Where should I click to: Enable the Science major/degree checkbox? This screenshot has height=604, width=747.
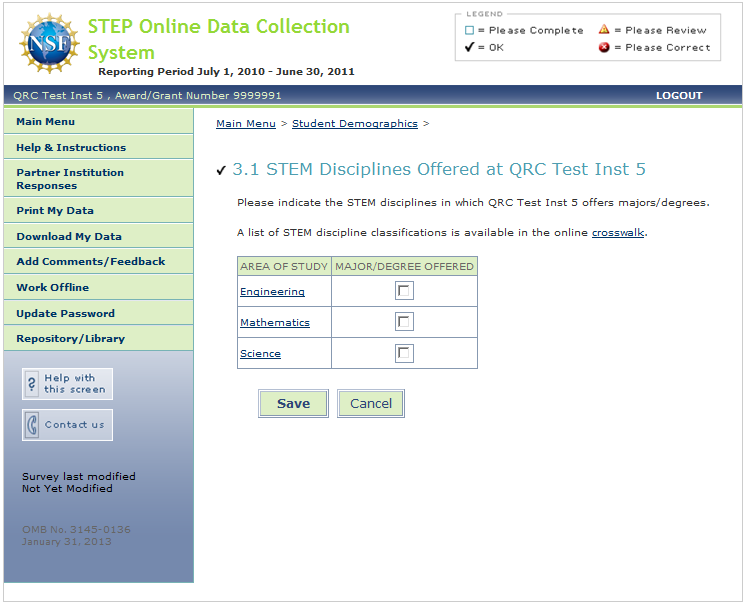click(404, 353)
